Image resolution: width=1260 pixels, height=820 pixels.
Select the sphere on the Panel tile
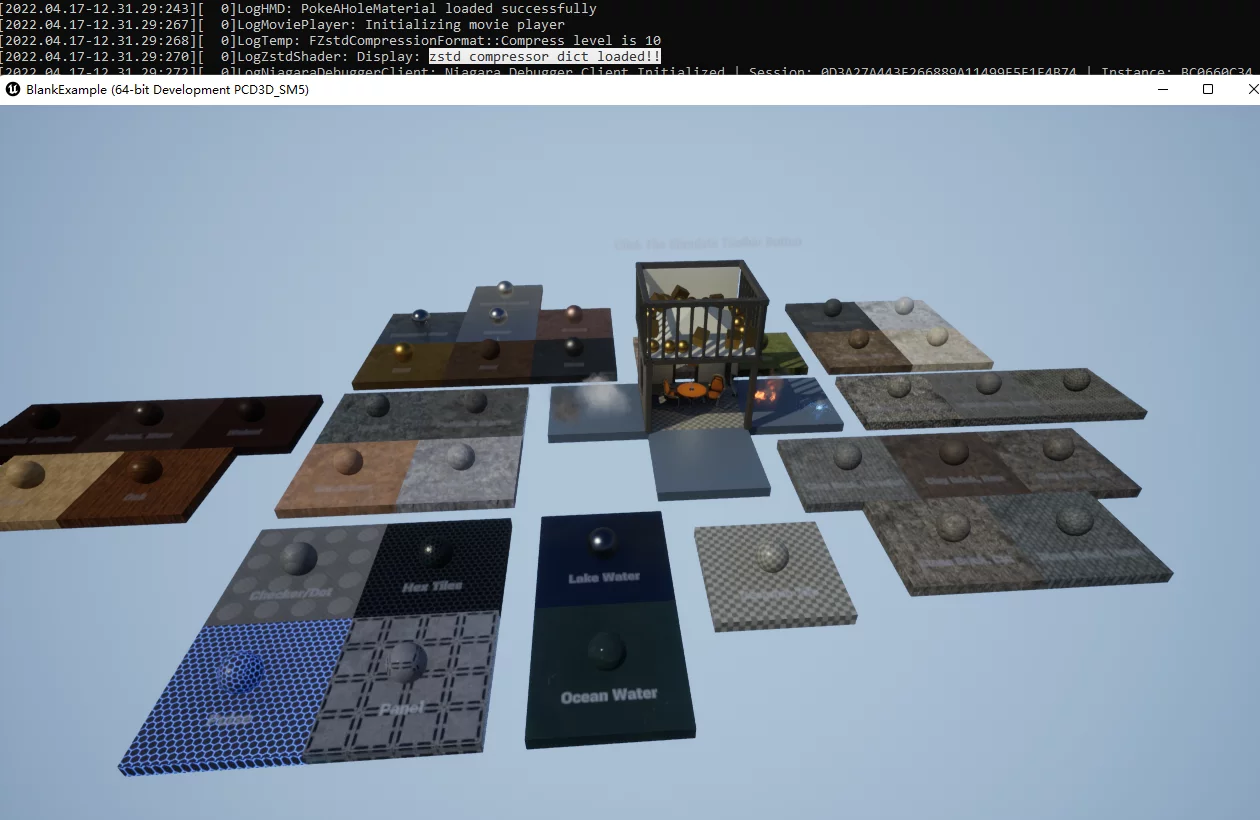[x=407, y=660]
